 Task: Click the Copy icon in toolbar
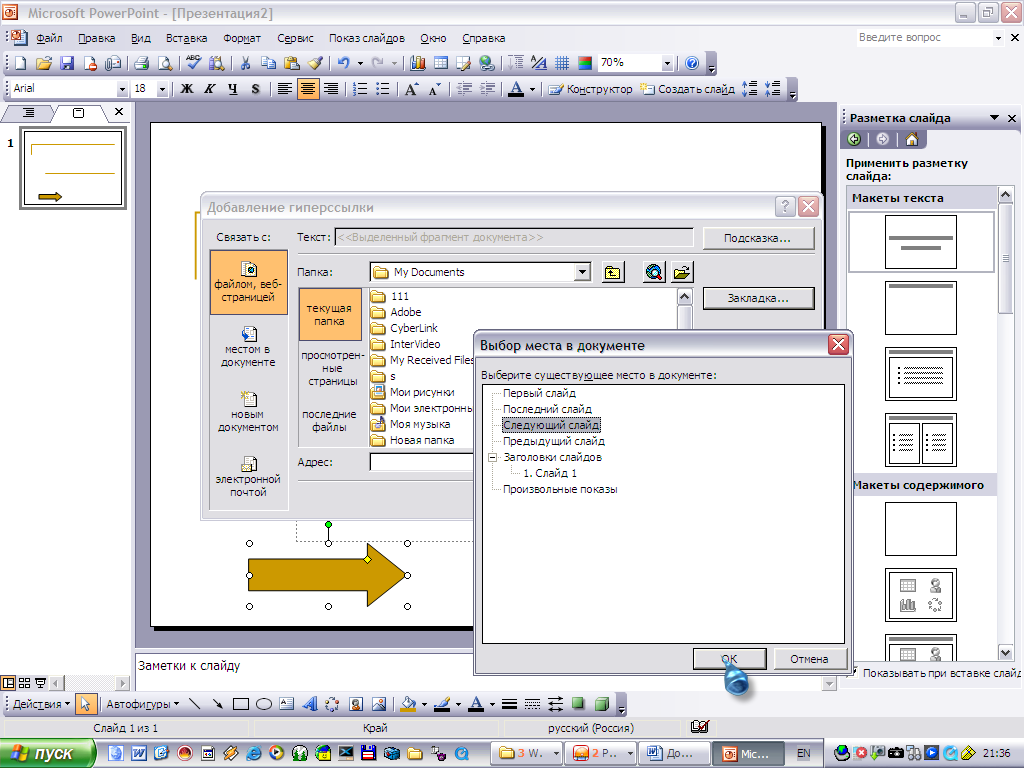pos(268,63)
